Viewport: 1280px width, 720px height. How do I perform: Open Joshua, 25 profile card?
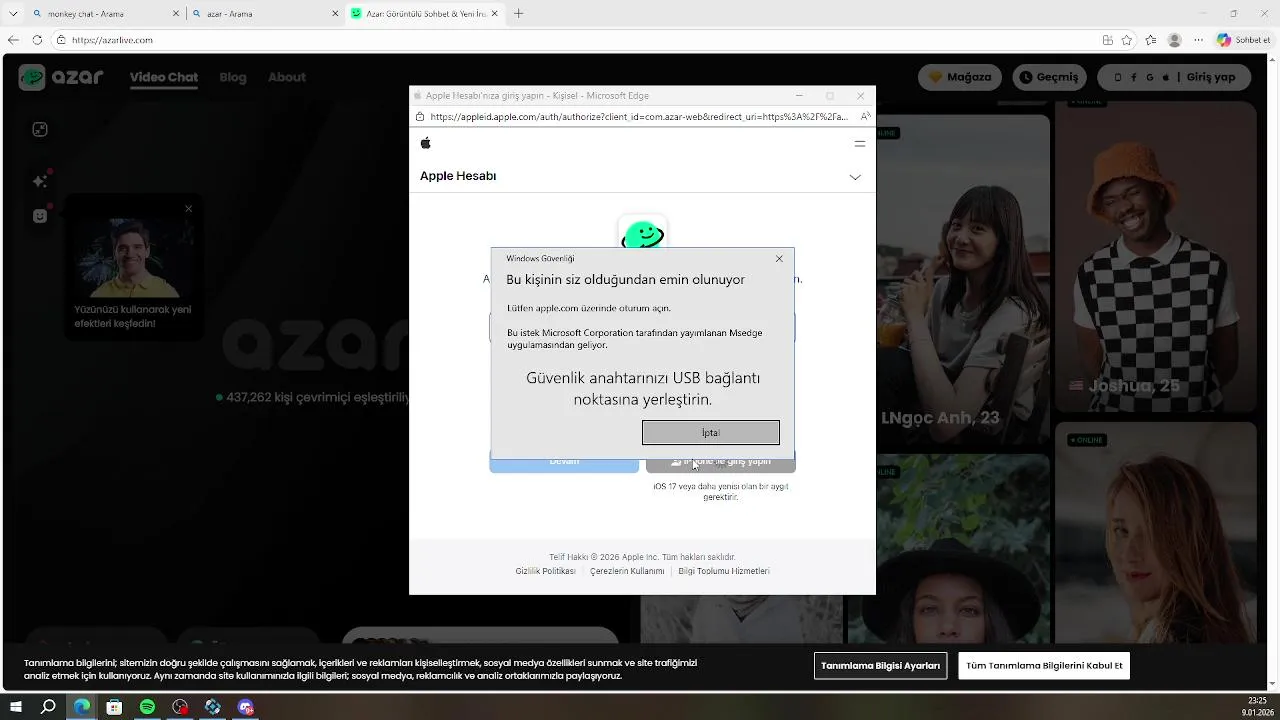1155,256
